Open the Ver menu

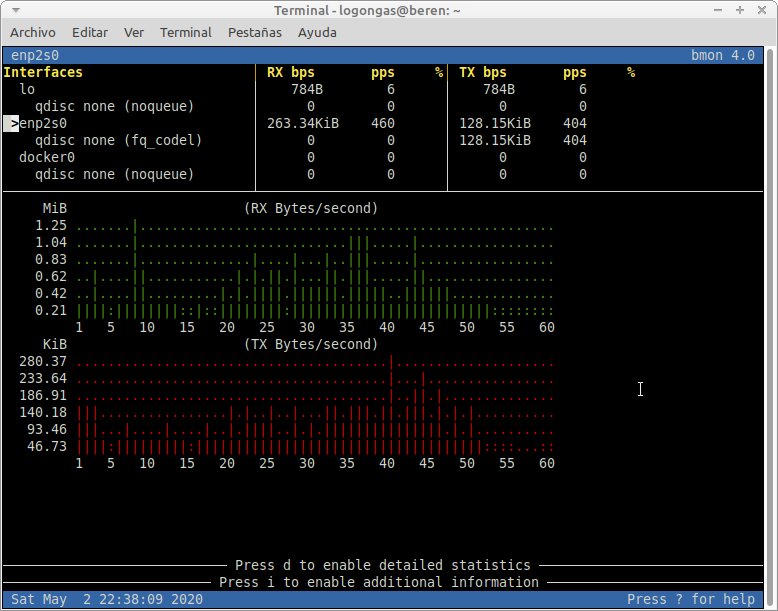tap(134, 32)
